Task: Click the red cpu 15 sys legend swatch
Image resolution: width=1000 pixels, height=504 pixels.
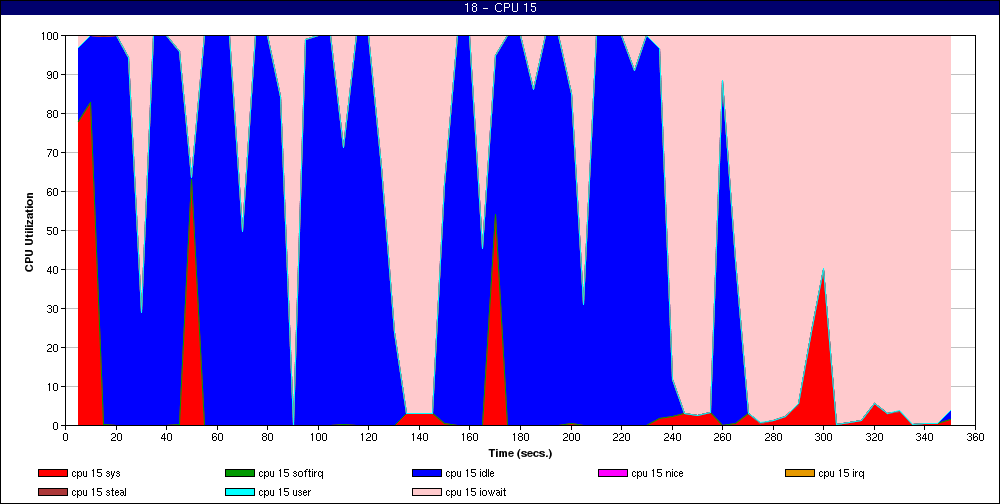Action: (52, 473)
